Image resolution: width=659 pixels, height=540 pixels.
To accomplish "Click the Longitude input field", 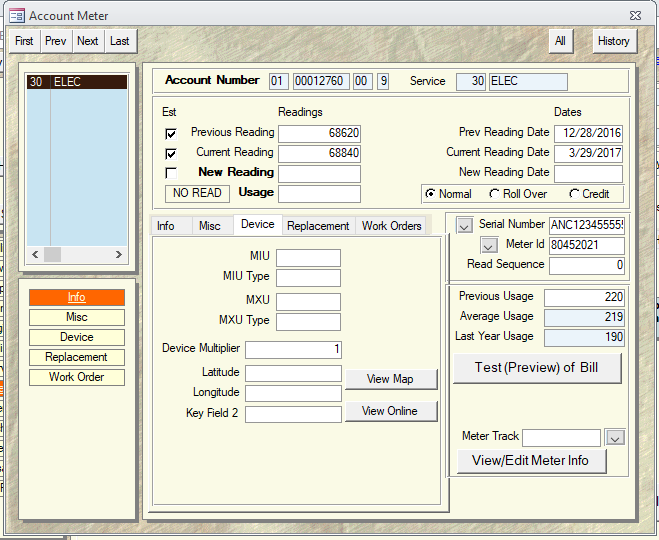I will point(293,393).
